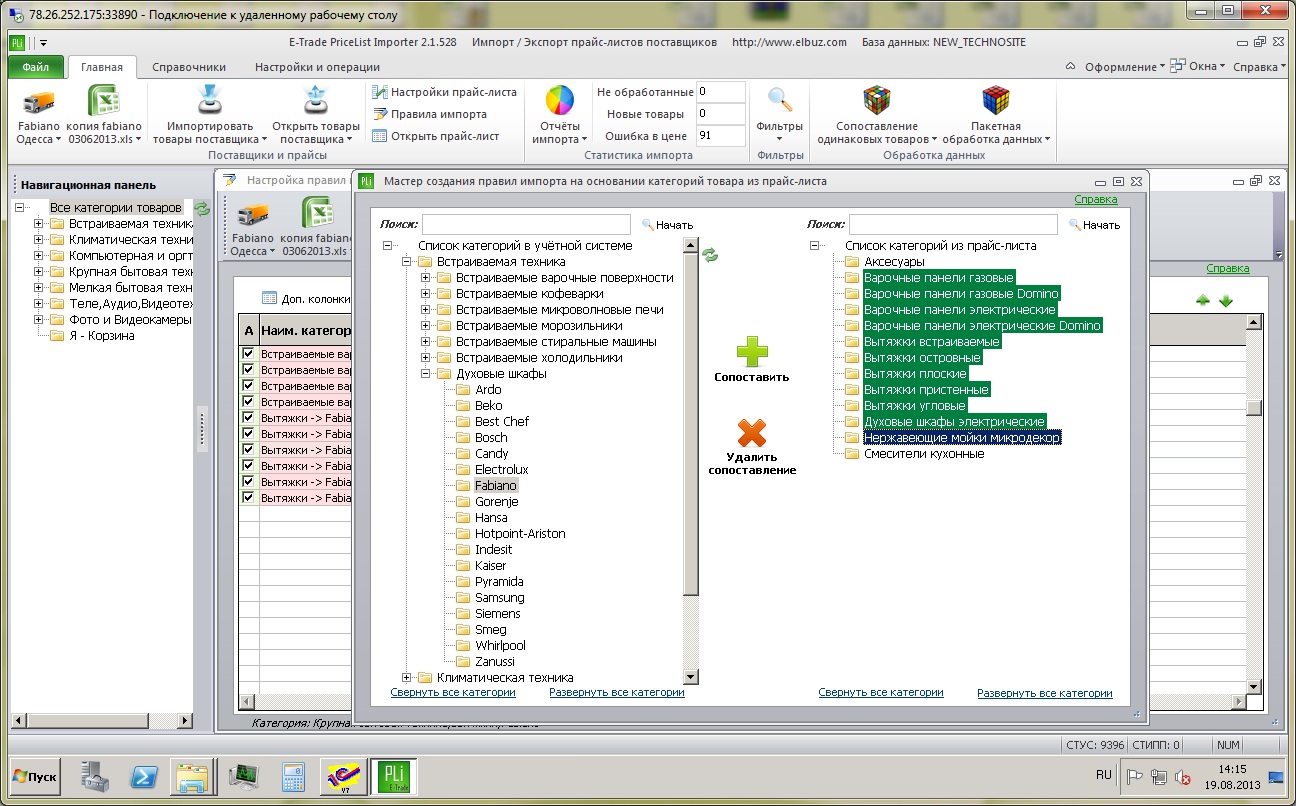Click the left Поиск input field
Screen dimensions: 1296x806
pyautogui.click(x=526, y=225)
